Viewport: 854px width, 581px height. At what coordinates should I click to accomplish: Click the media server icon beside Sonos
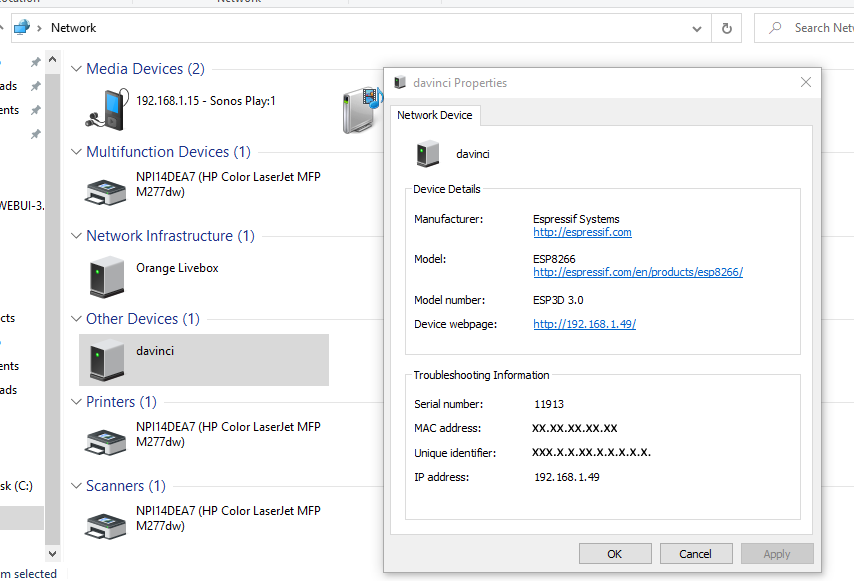[362, 110]
